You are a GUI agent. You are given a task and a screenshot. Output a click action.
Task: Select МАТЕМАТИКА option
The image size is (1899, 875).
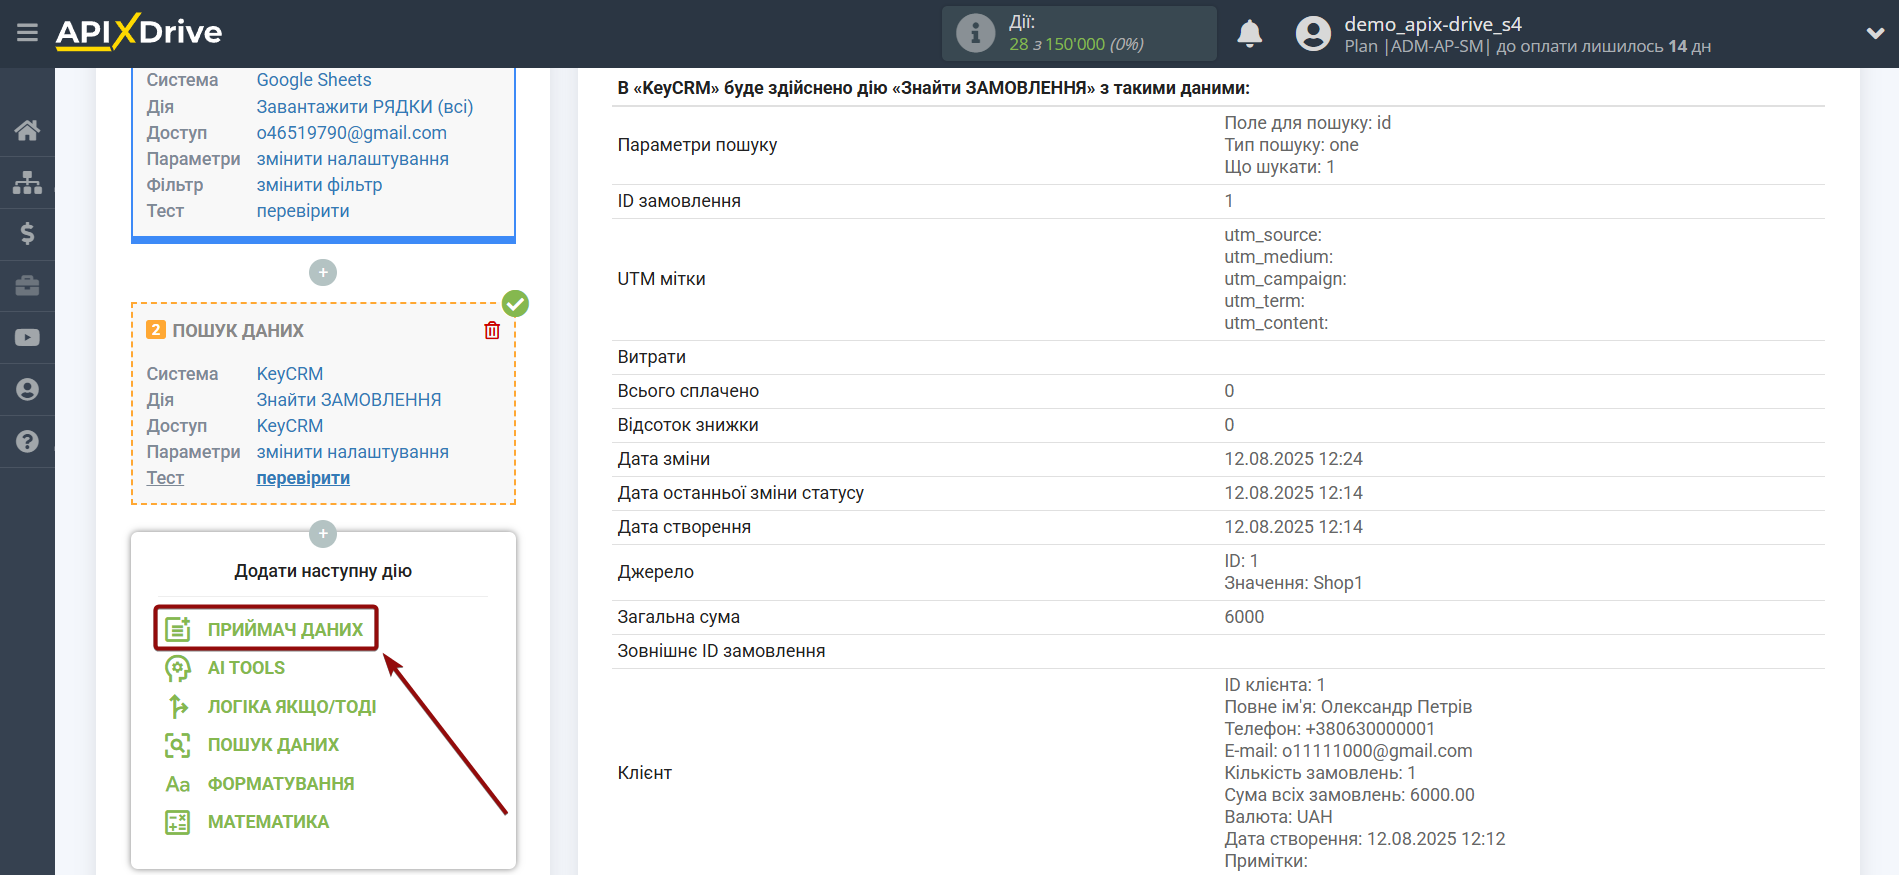268,822
